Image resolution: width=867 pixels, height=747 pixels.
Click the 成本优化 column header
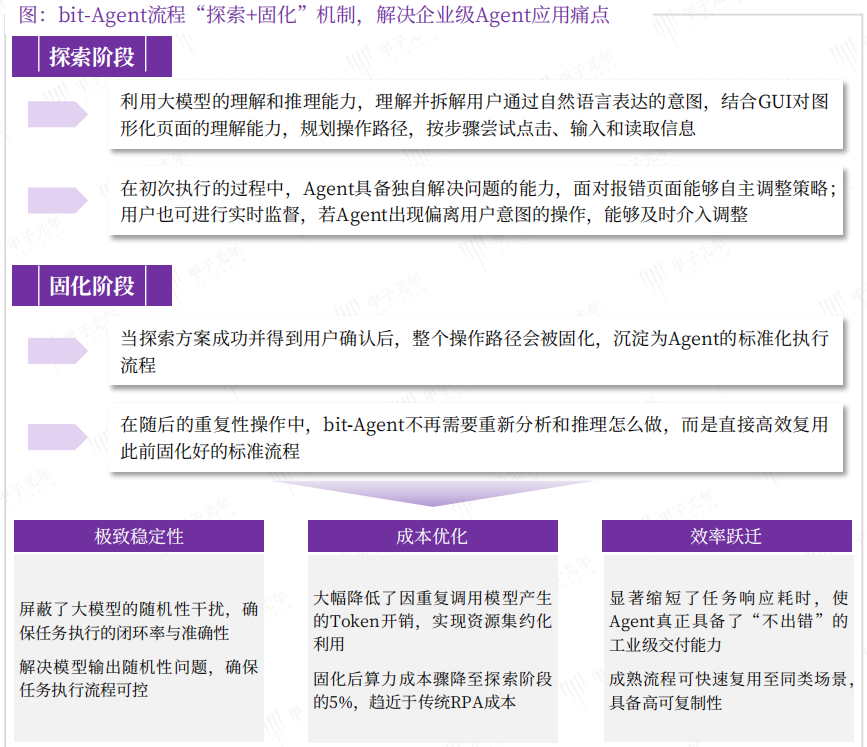click(432, 537)
